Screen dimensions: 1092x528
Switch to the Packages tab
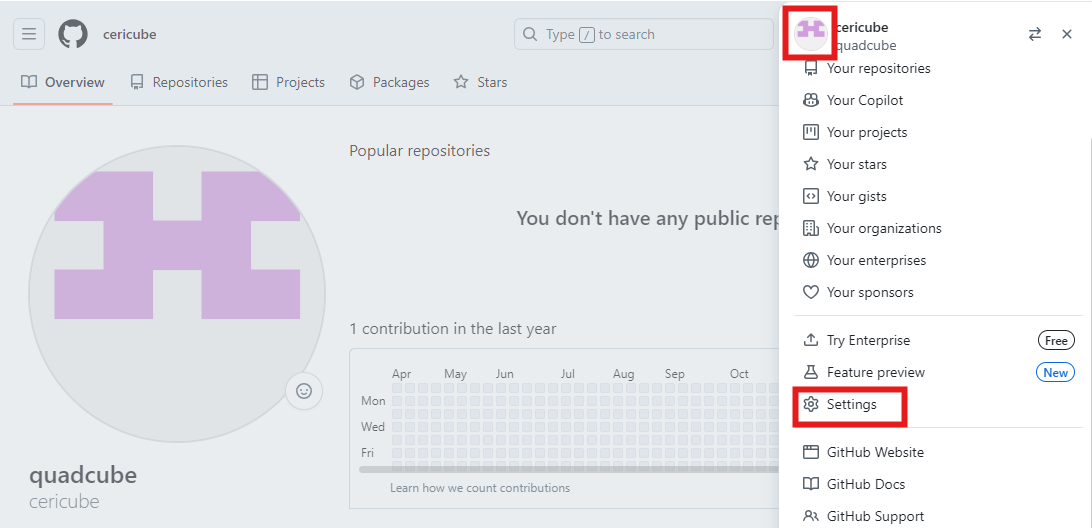click(x=389, y=82)
